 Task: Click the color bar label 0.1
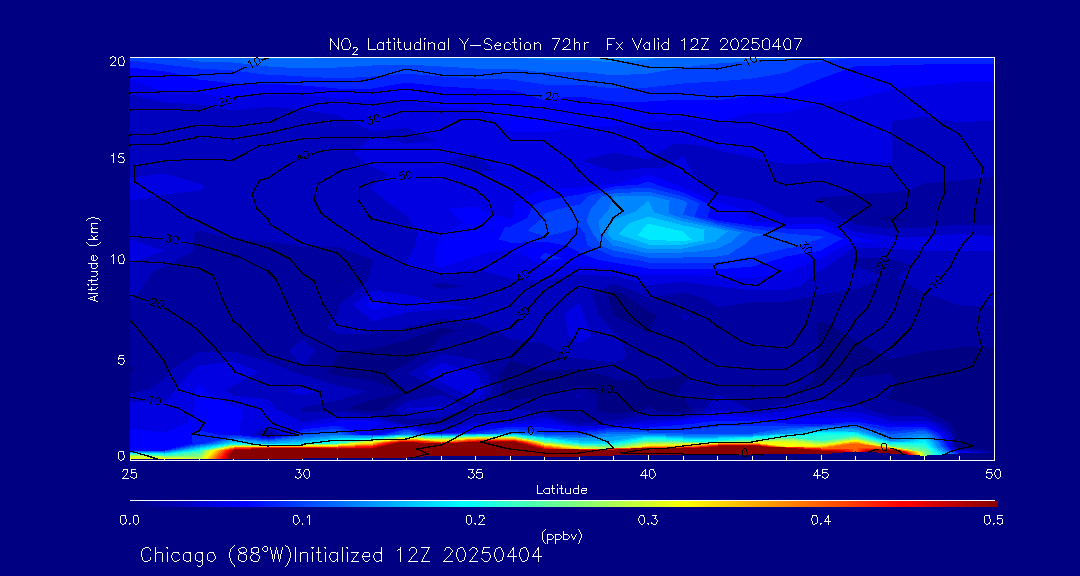(302, 520)
